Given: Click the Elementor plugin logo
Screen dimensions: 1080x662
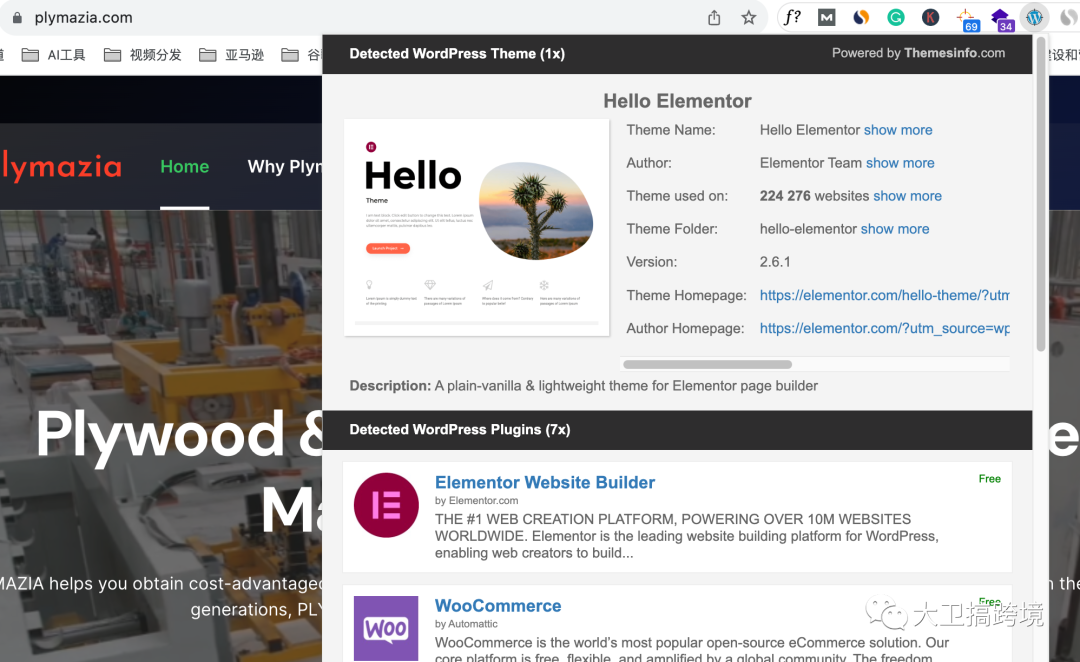Looking at the screenshot, I should [386, 505].
